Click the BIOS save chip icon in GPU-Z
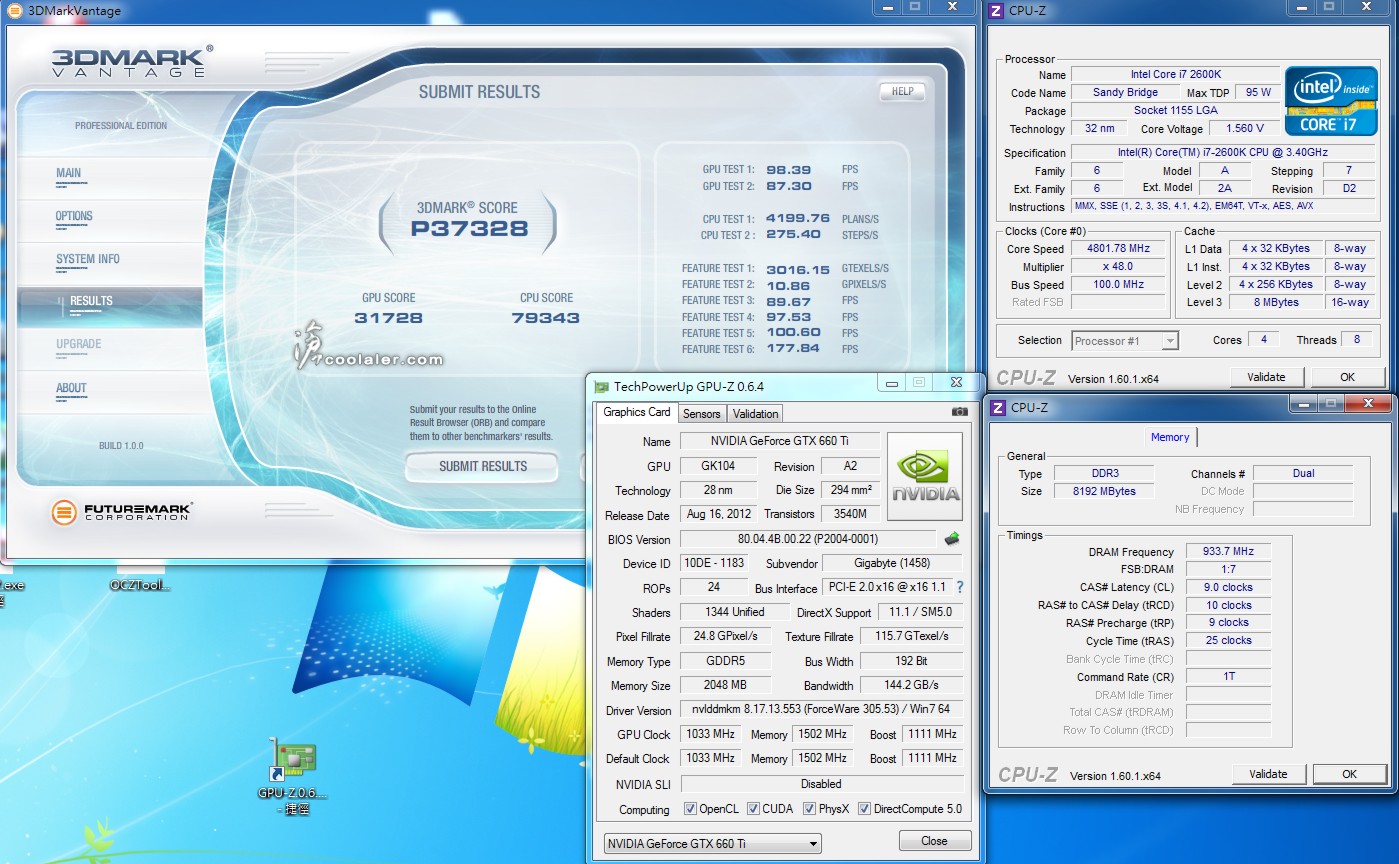Viewport: 1399px width, 864px height. click(x=951, y=539)
